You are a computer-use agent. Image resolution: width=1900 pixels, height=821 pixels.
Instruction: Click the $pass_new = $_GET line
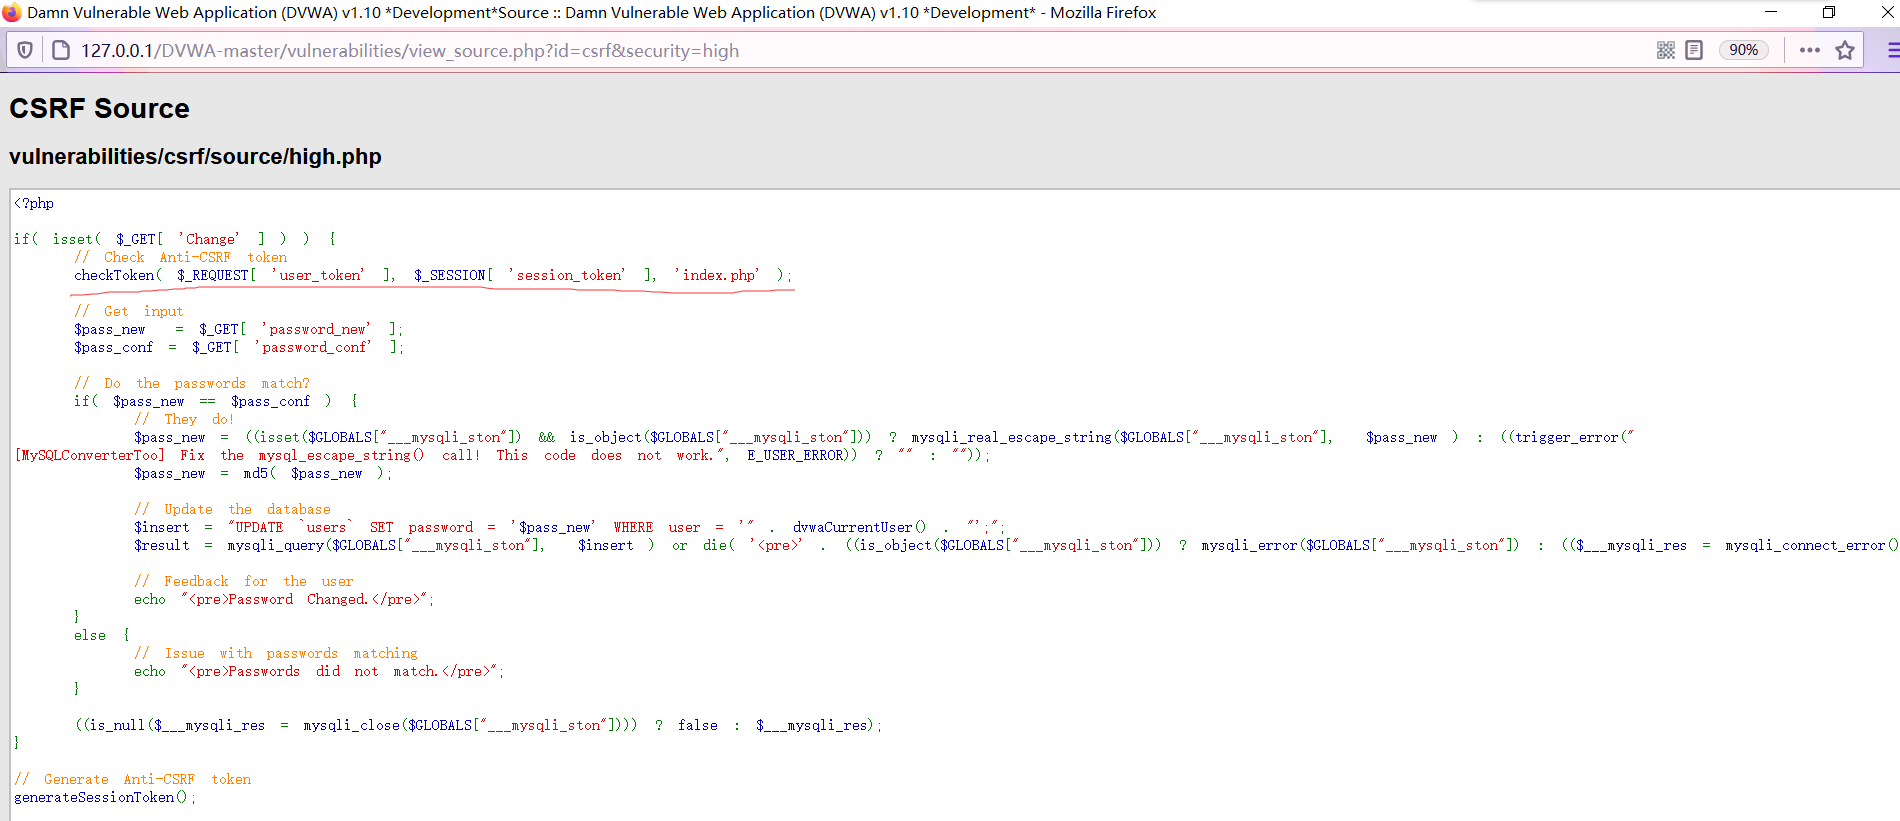click(x=238, y=329)
